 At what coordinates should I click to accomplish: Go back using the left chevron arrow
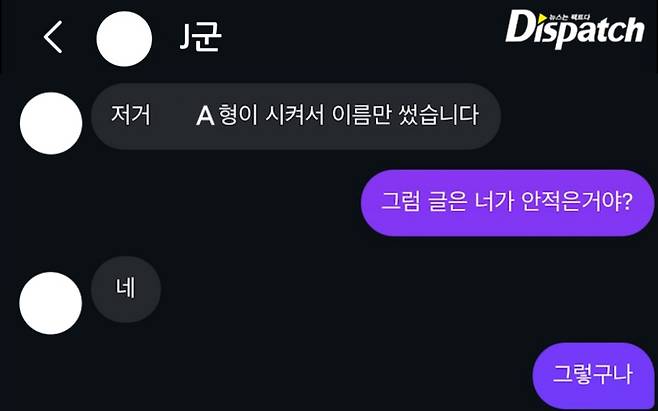coord(53,37)
